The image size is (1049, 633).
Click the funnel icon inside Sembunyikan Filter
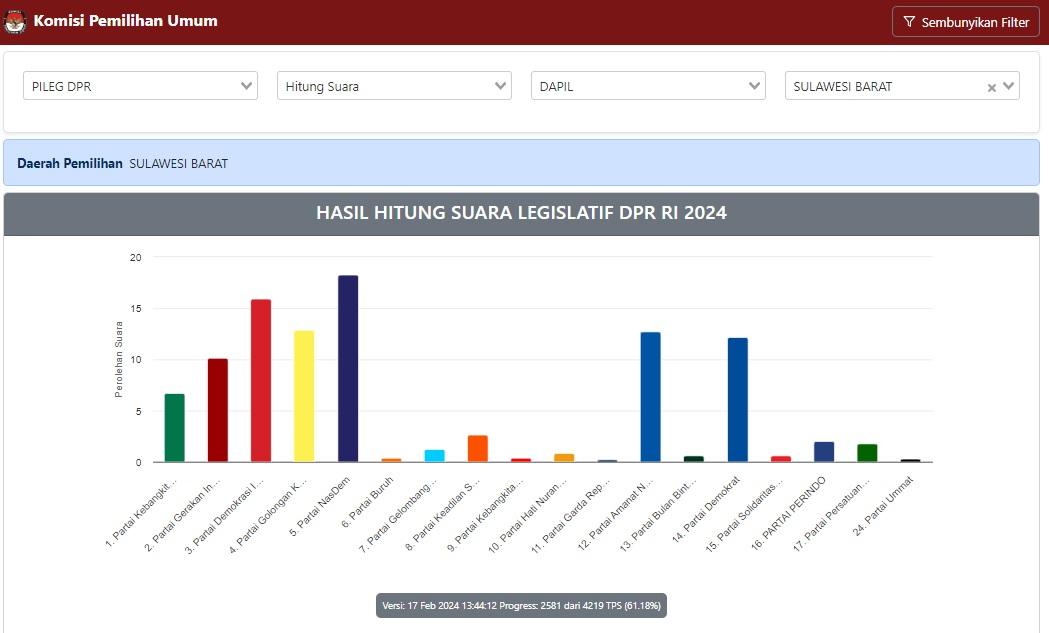pos(909,21)
